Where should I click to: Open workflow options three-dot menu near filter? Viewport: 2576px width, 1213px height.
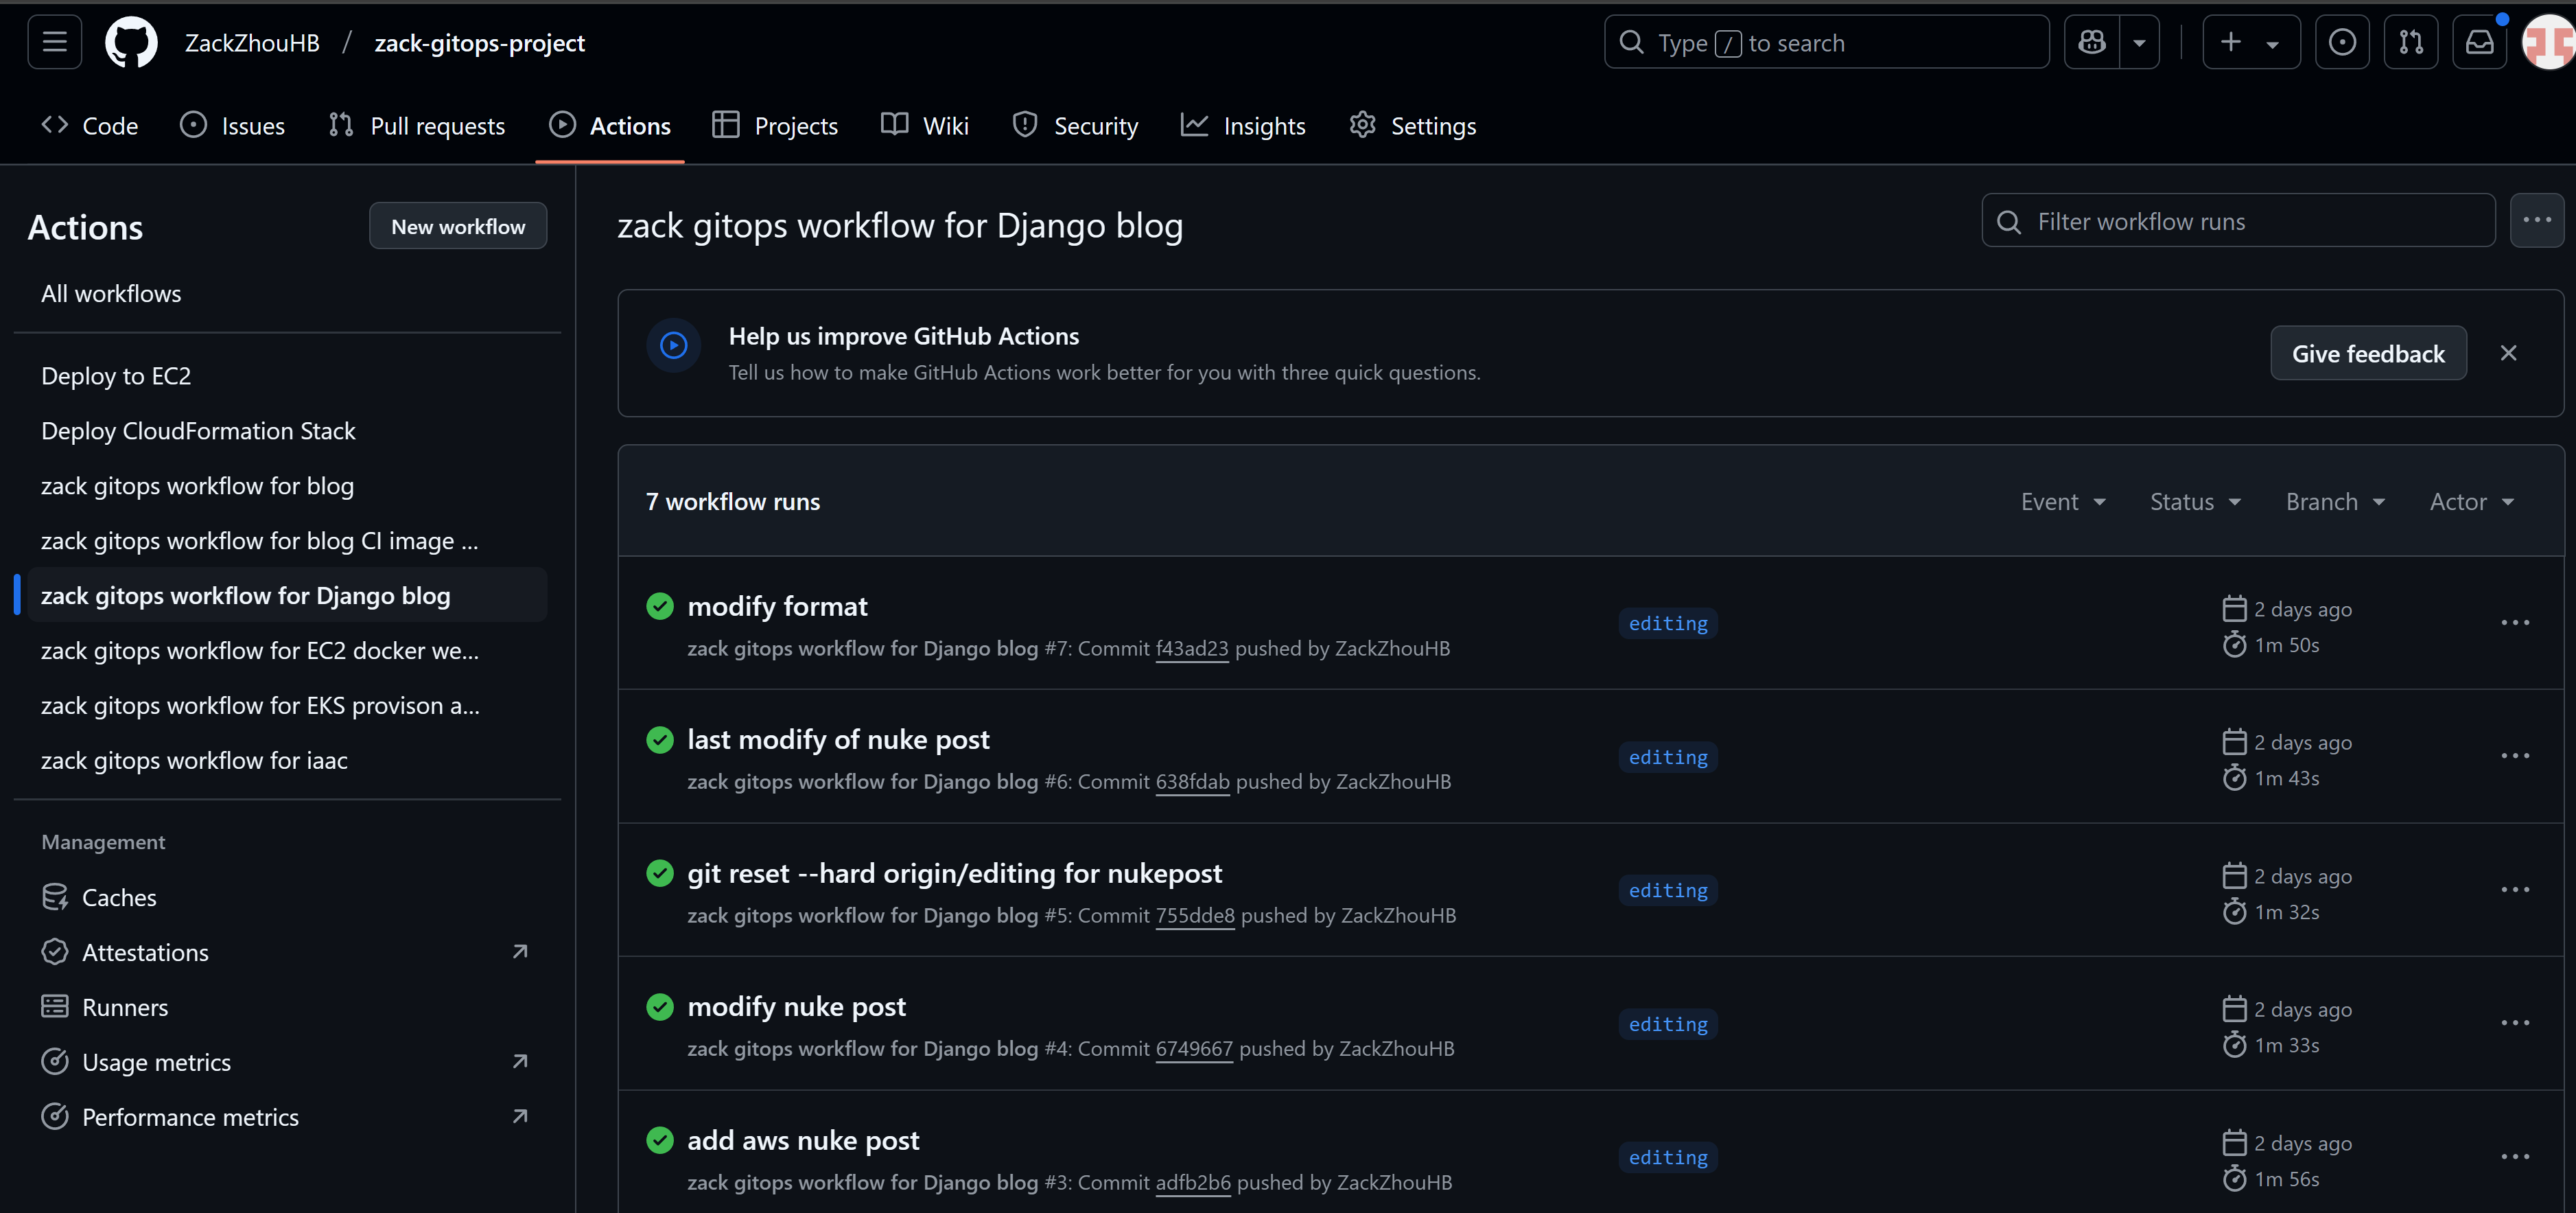pos(2536,220)
